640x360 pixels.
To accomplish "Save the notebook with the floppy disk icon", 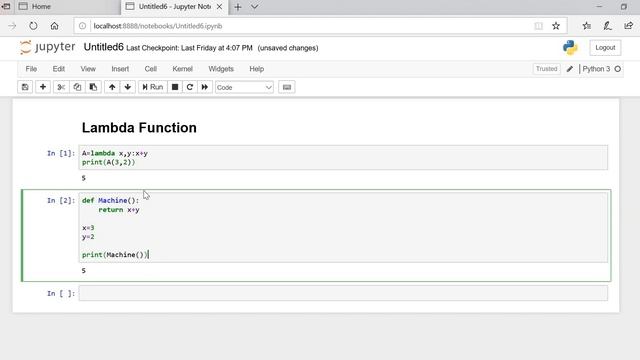I will (x=25, y=87).
